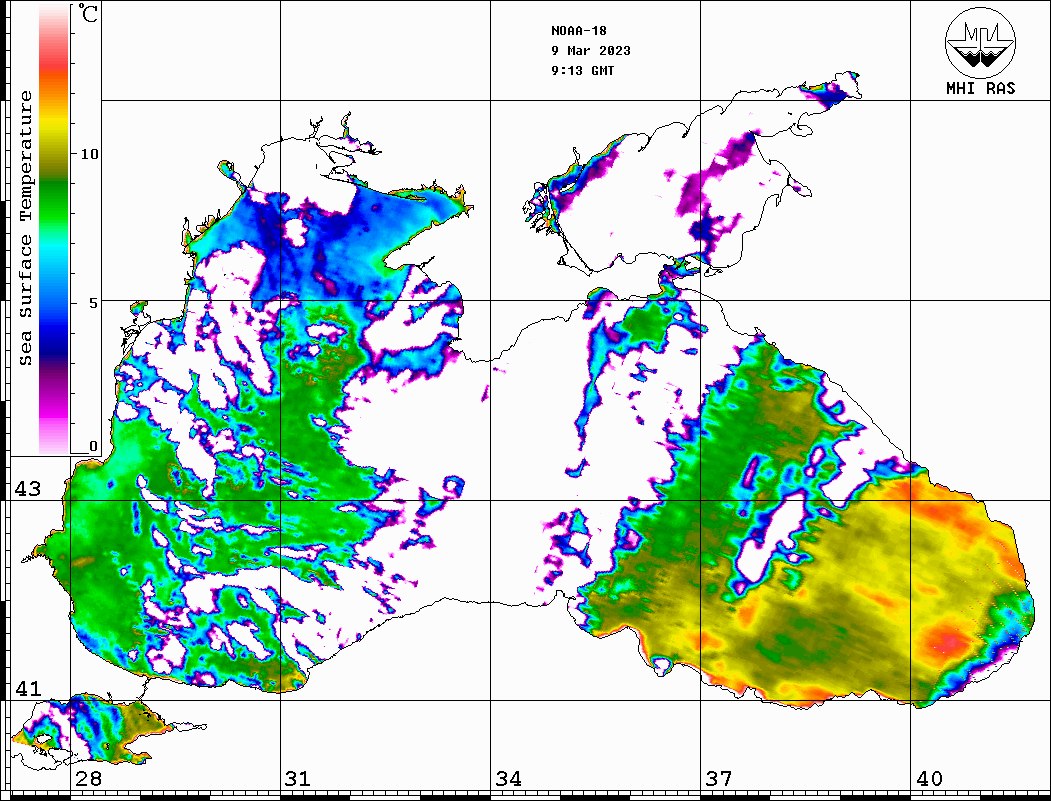Image resolution: width=1051 pixels, height=801 pixels.
Task: Click longitude label '37'
Action: pos(719,778)
